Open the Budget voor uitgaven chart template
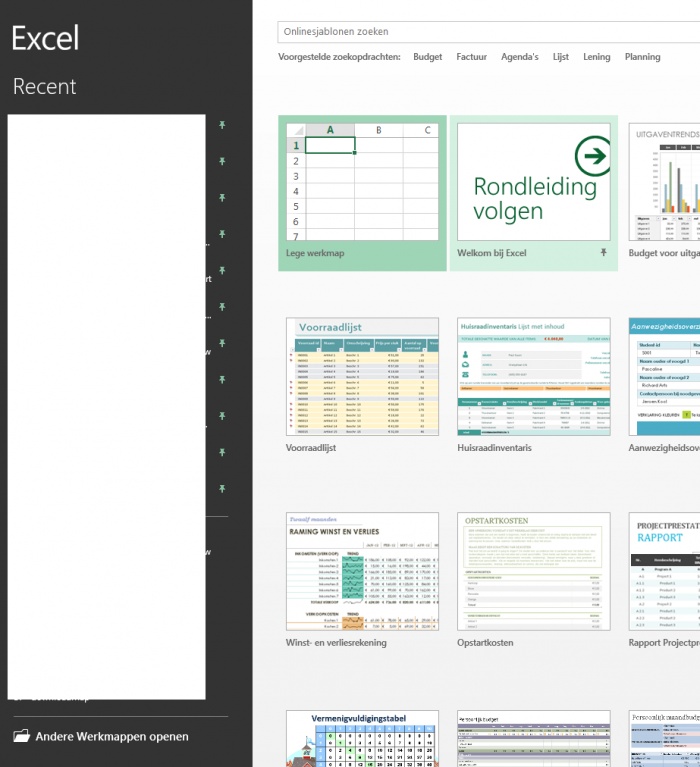The width and height of the screenshot is (700, 767). (x=664, y=182)
